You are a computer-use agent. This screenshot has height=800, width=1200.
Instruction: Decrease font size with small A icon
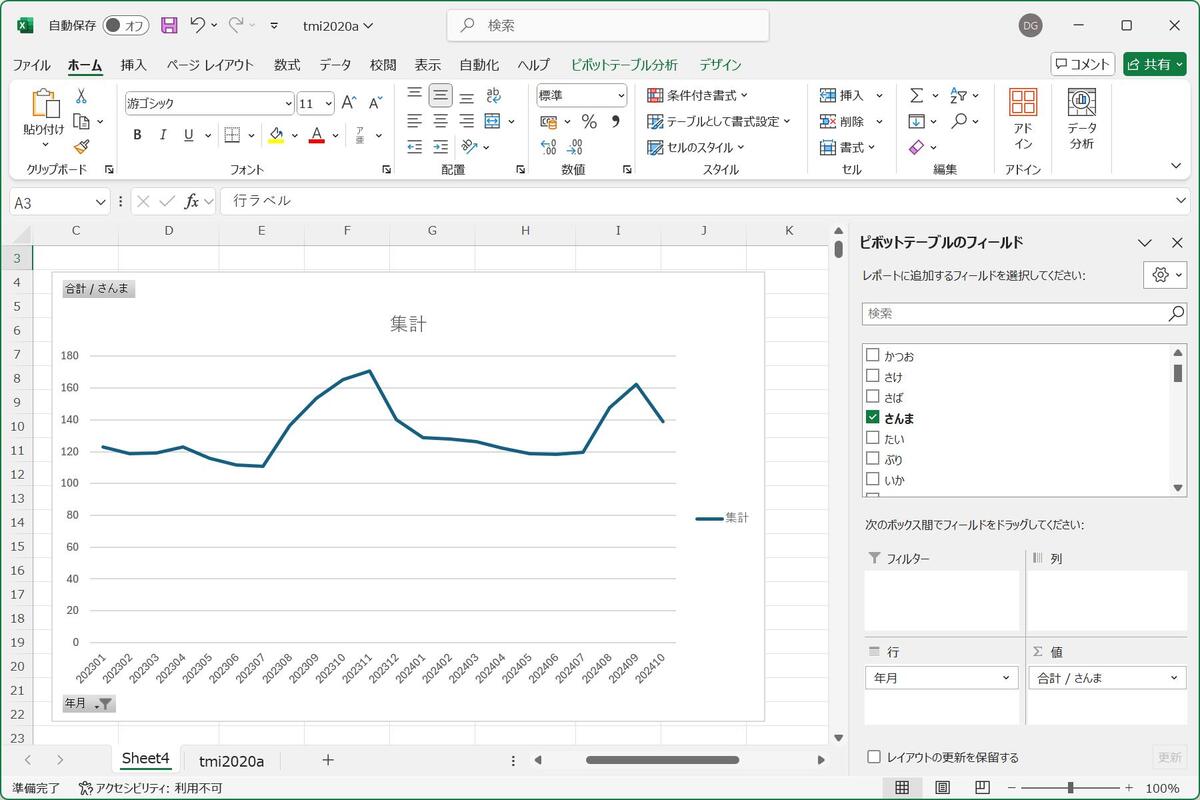(x=375, y=103)
